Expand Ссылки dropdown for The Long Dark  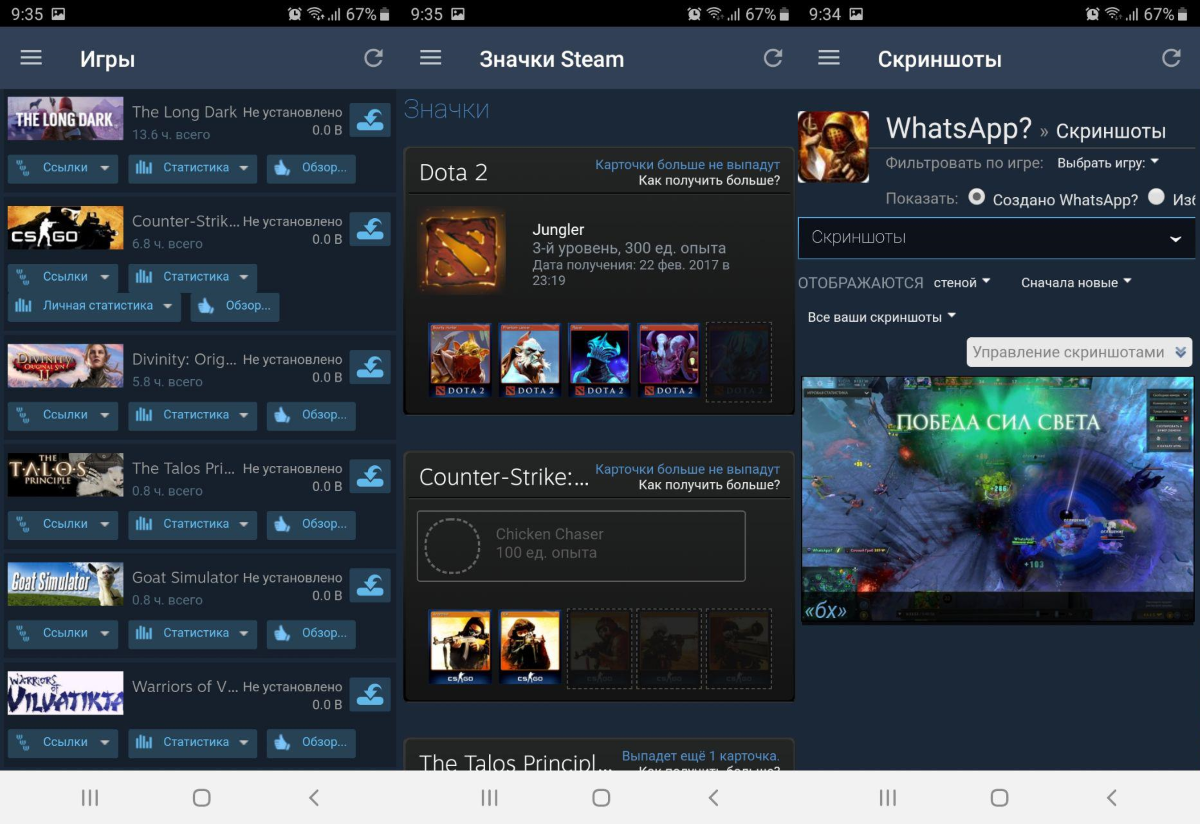tap(63, 168)
